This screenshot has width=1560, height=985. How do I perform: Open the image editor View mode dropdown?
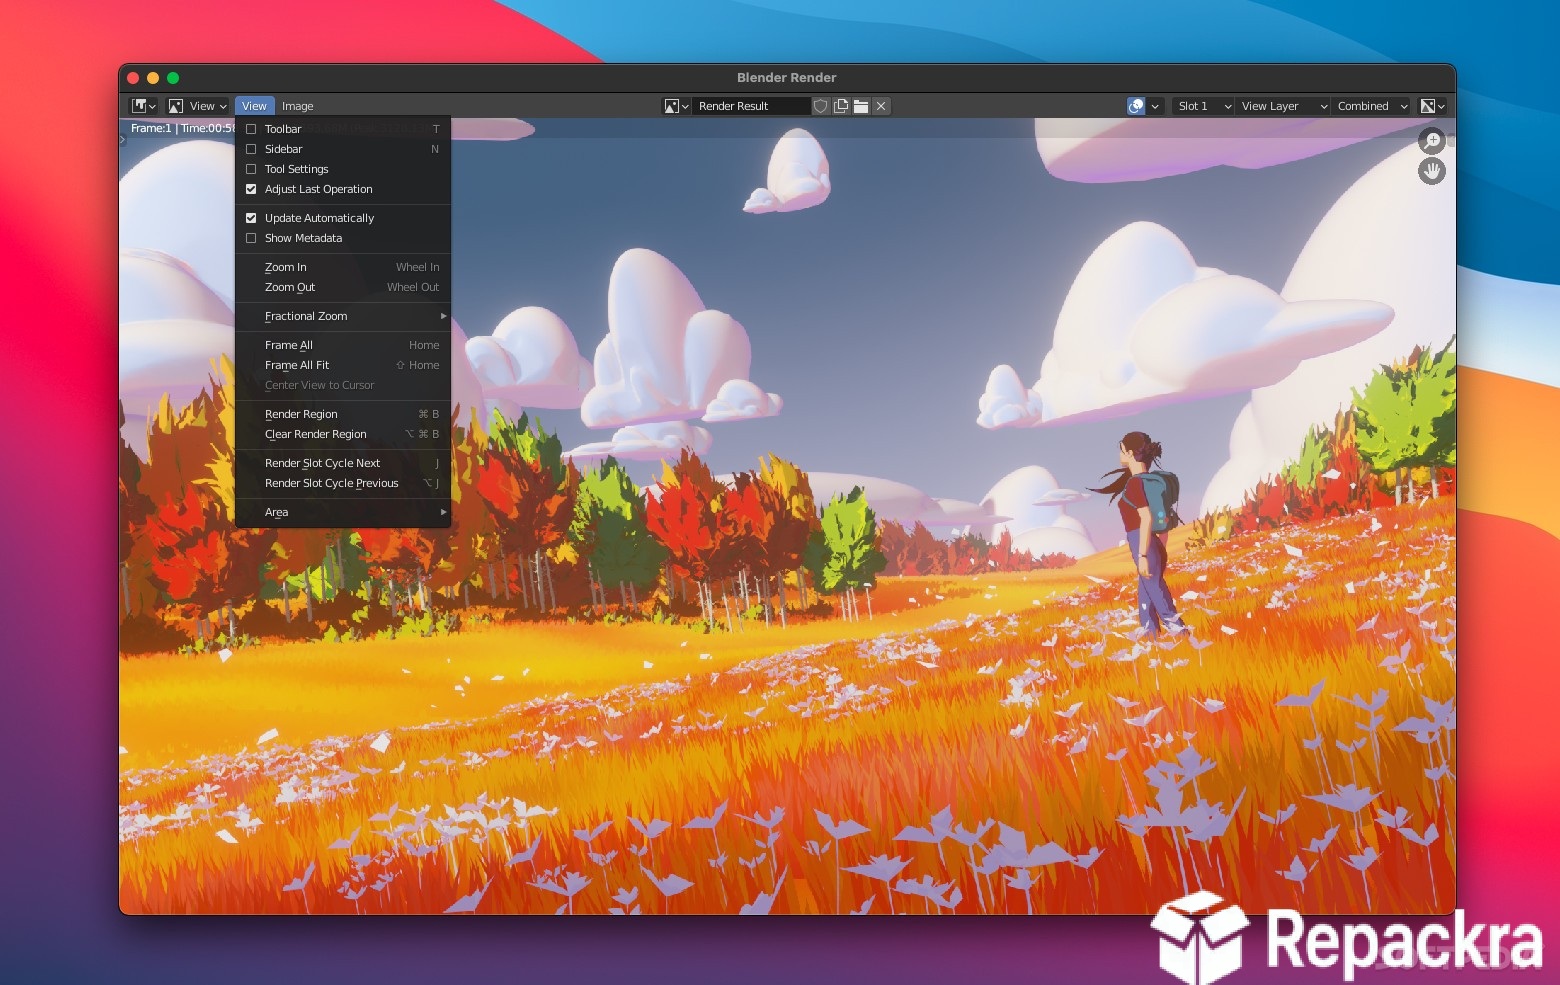198,106
